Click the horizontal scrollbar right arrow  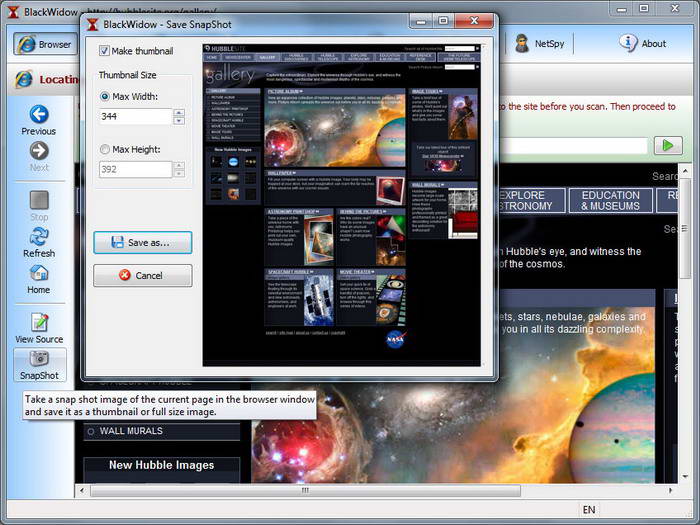pyautogui.click(x=670, y=491)
